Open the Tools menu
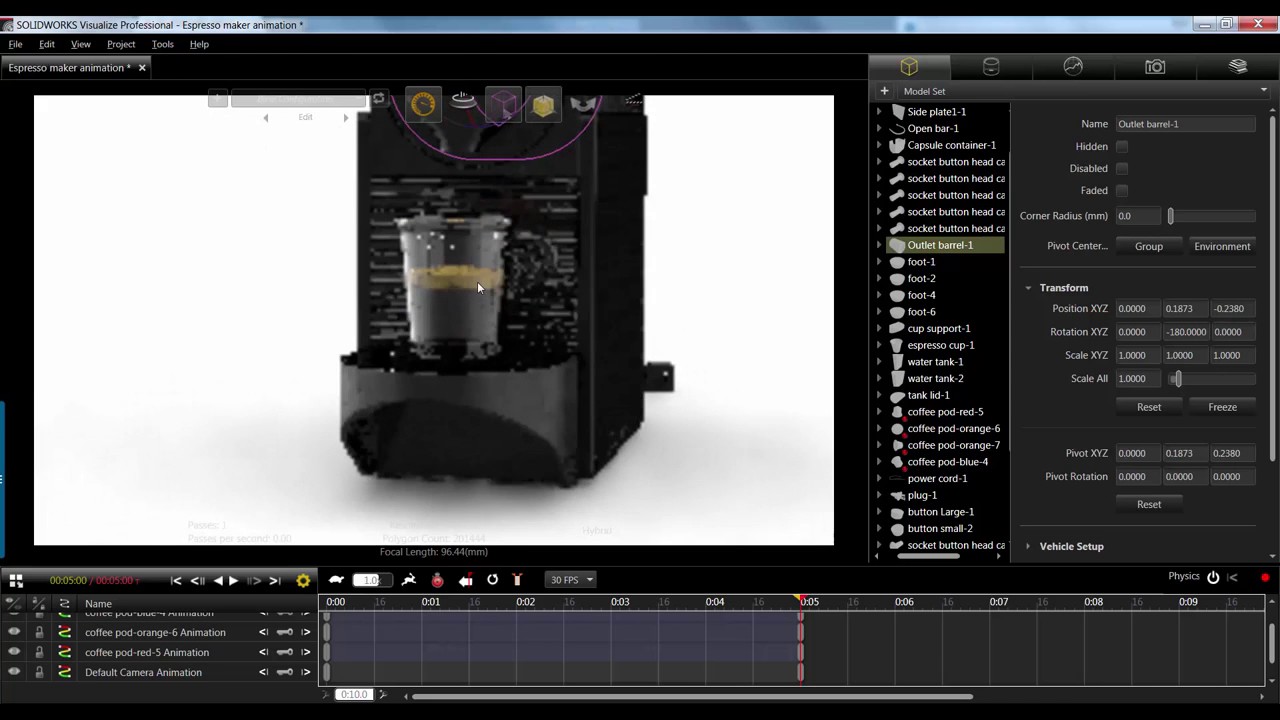This screenshot has height=720, width=1280. pos(162,44)
